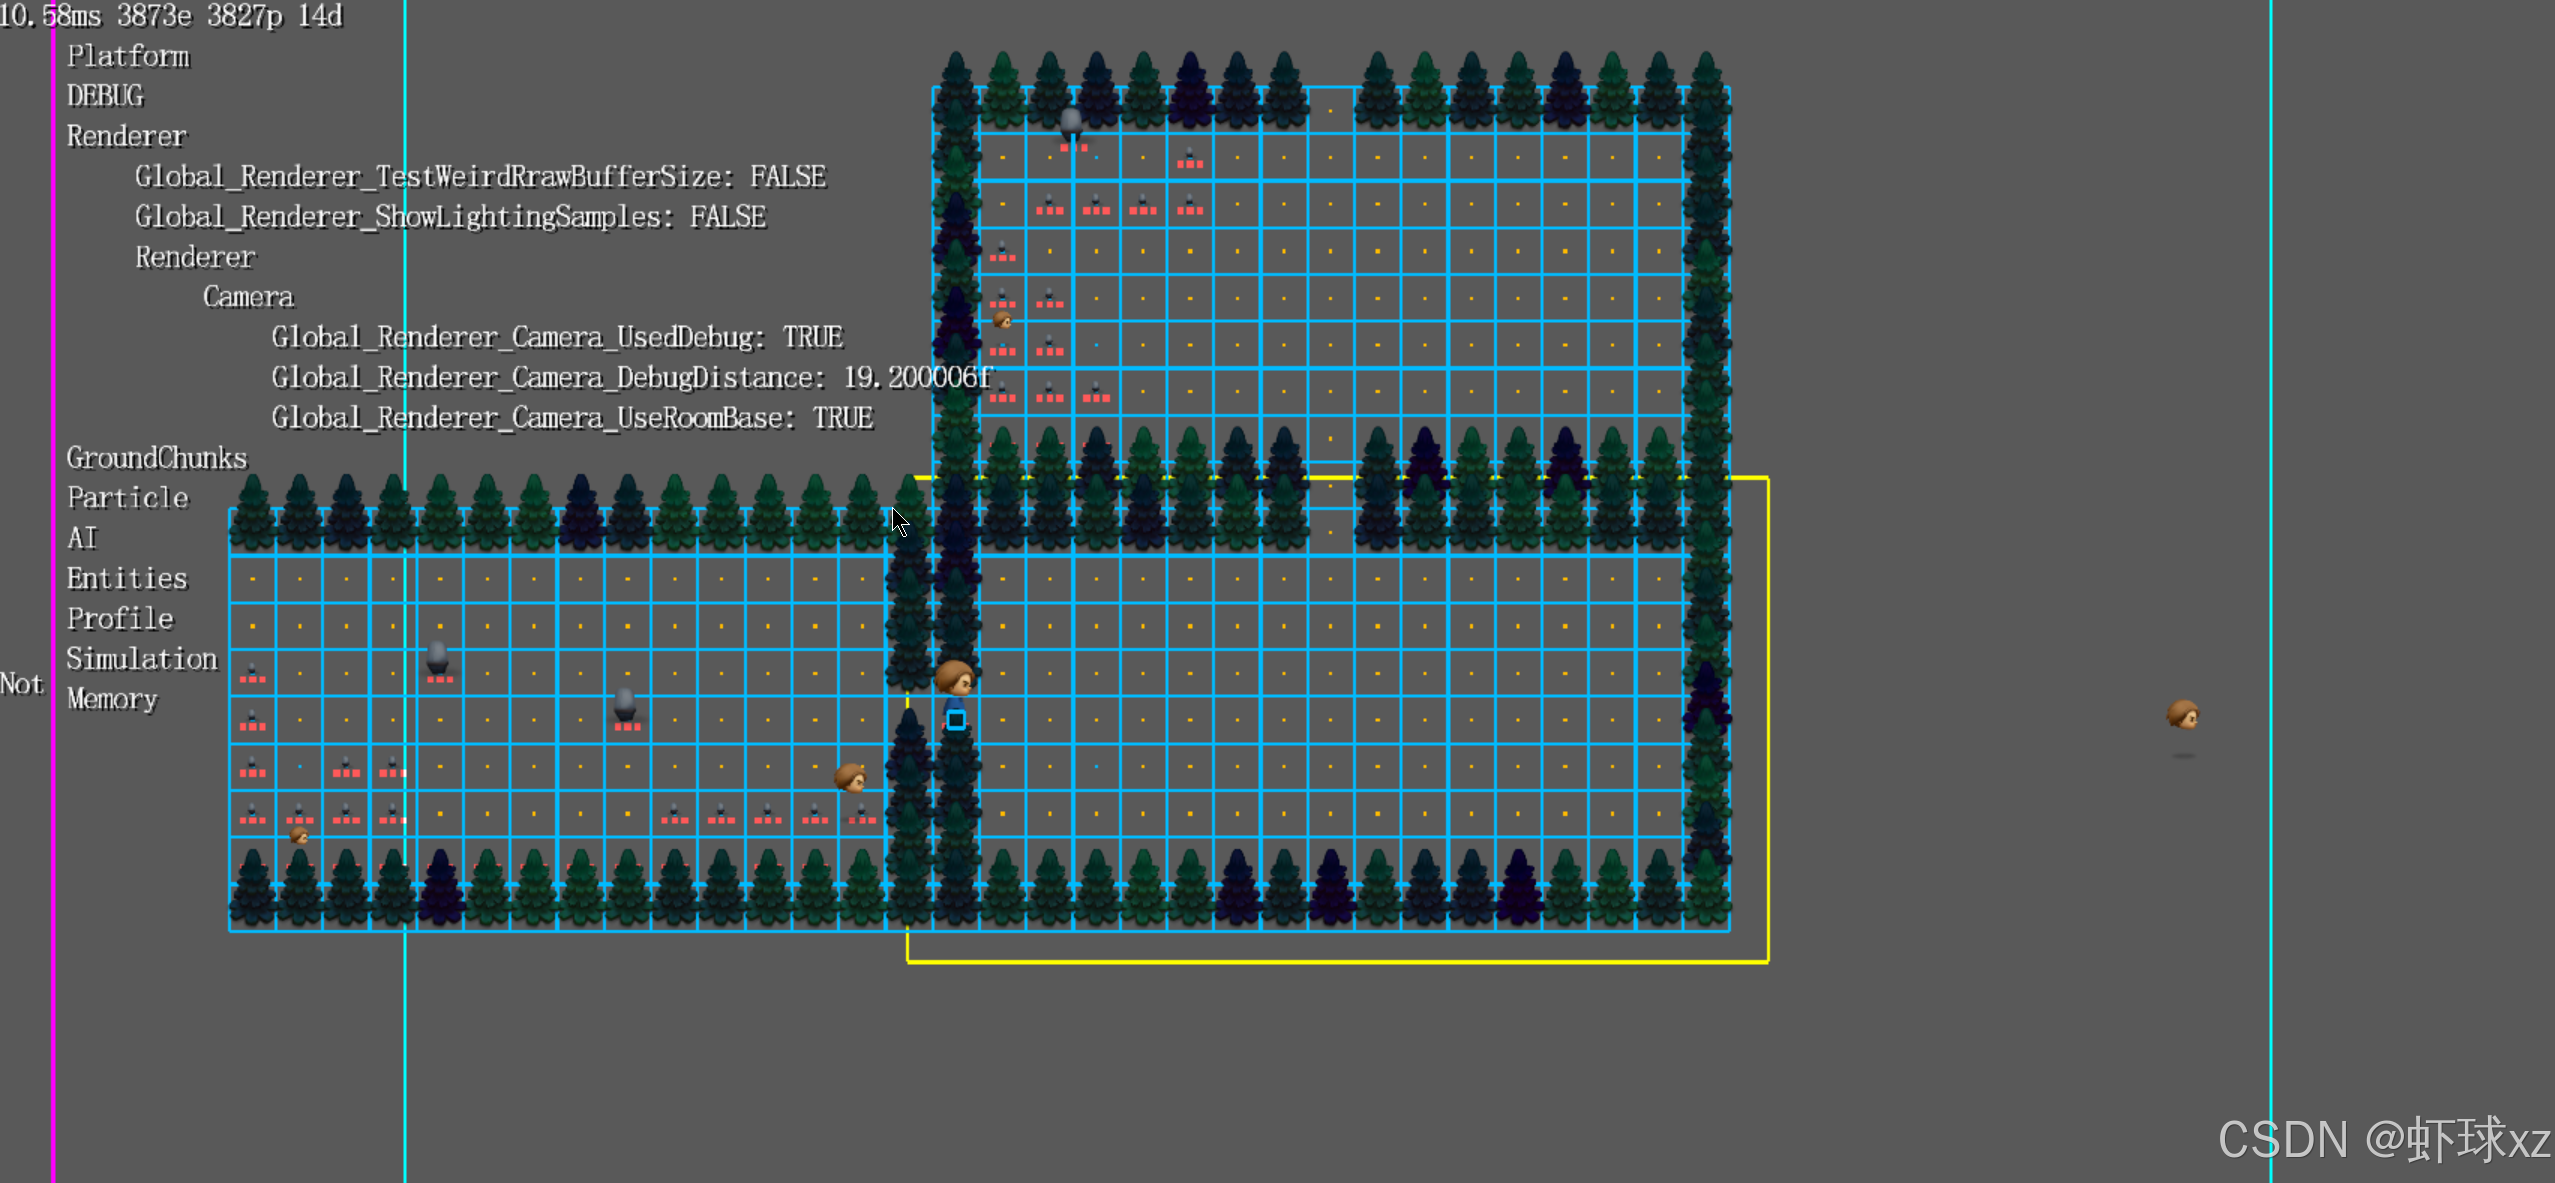The height and width of the screenshot is (1183, 2555).
Task: Toggle TestWeirdRrawBufferSize FALSE entry
Action: coord(480,177)
